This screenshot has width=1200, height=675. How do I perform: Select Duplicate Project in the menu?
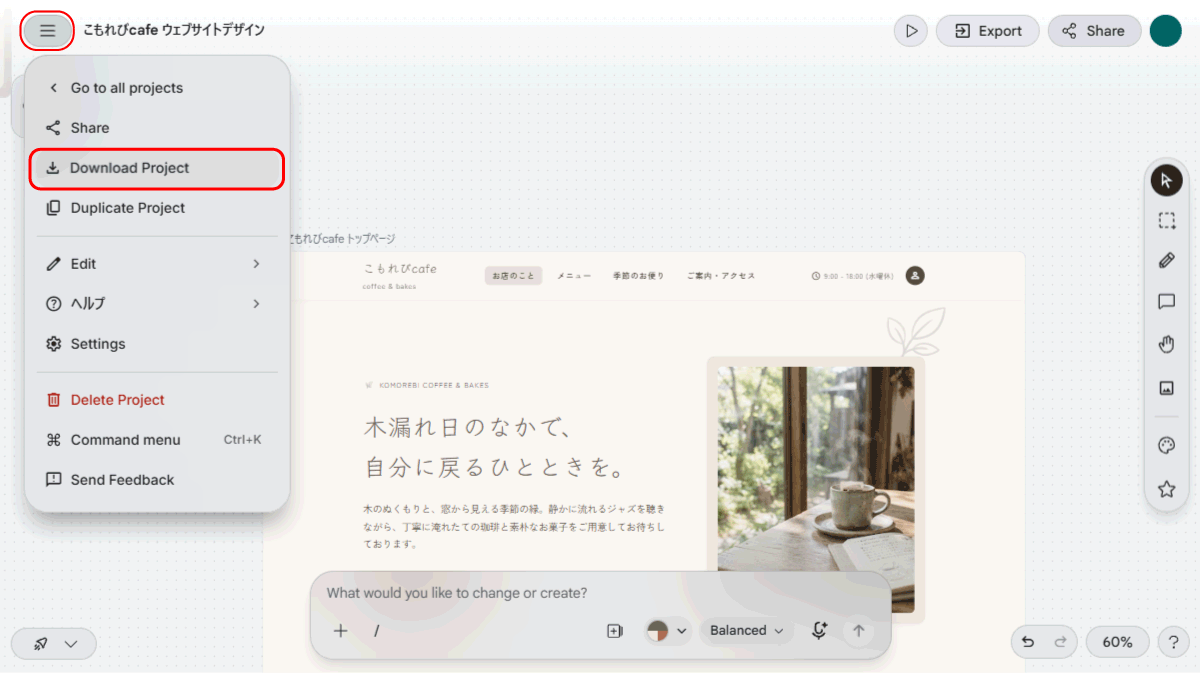point(157,208)
